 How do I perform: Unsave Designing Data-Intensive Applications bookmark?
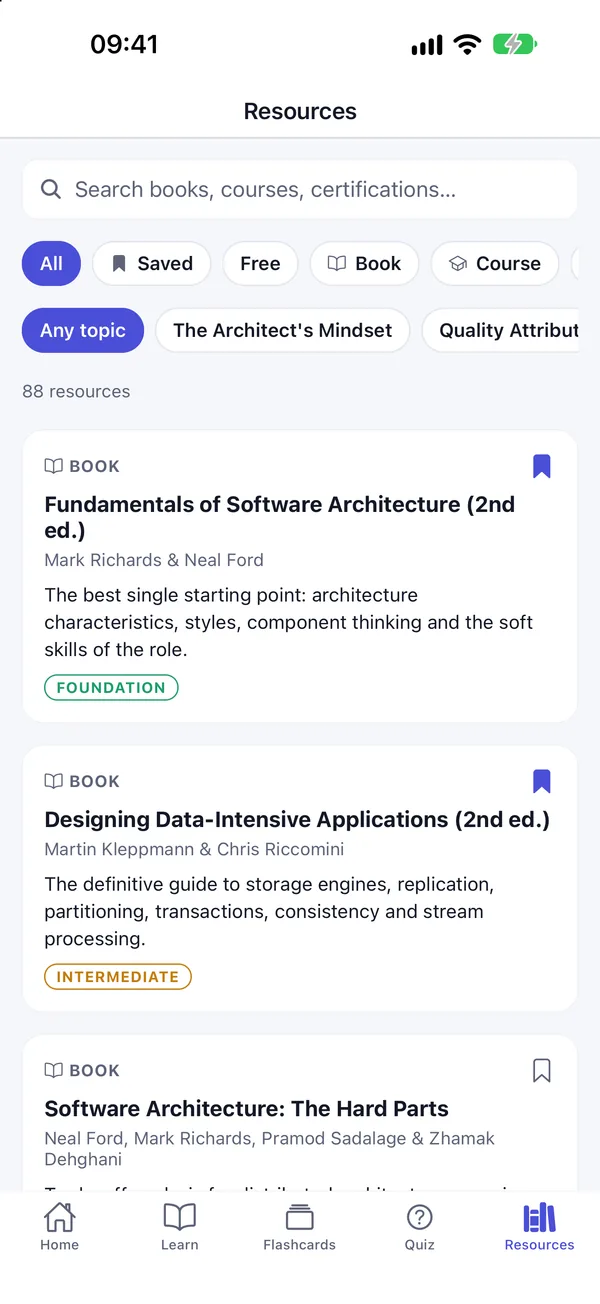(541, 781)
